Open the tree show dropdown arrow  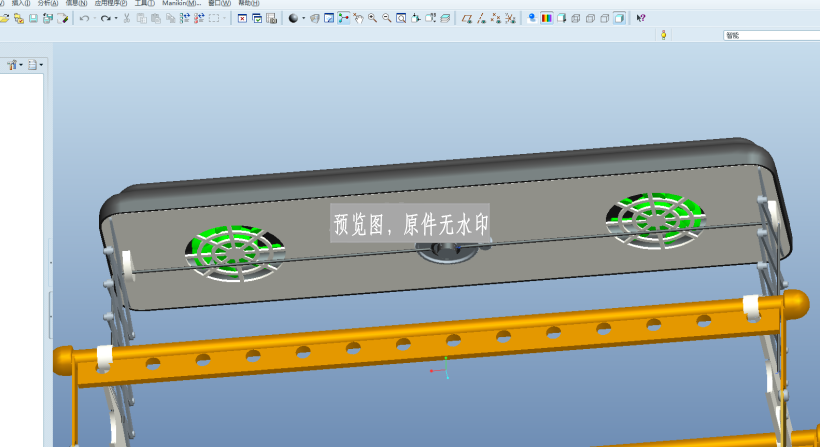click(41, 65)
